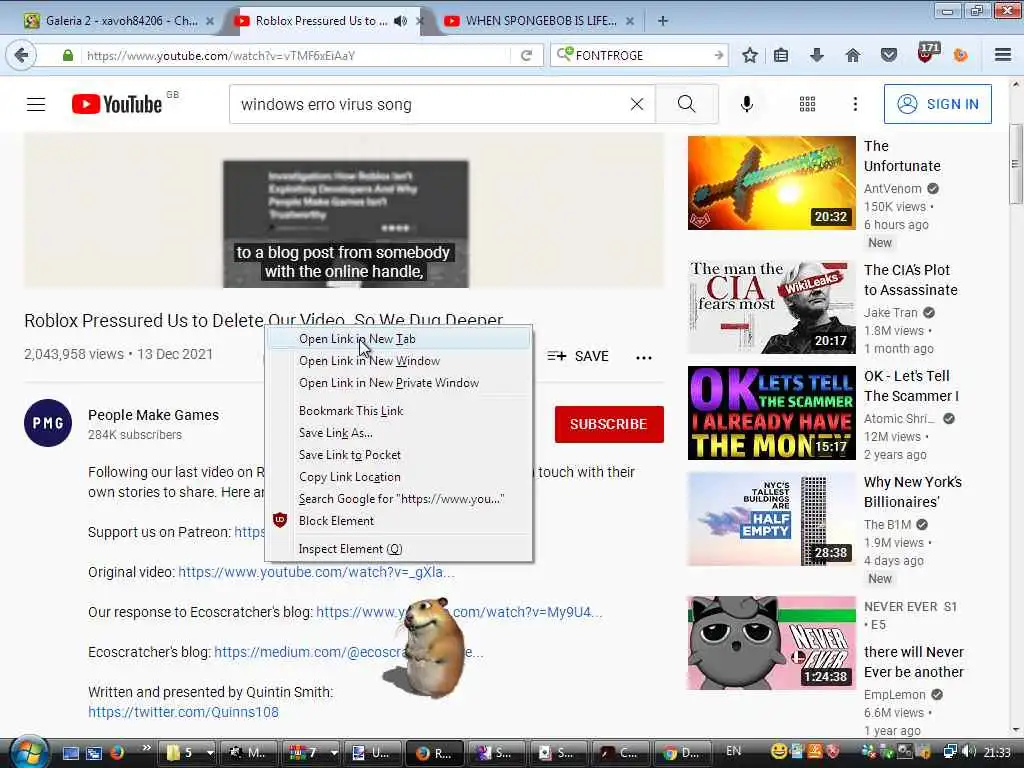Open the scammer money video thumbnail
Image resolution: width=1024 pixels, height=768 pixels.
click(x=771, y=413)
